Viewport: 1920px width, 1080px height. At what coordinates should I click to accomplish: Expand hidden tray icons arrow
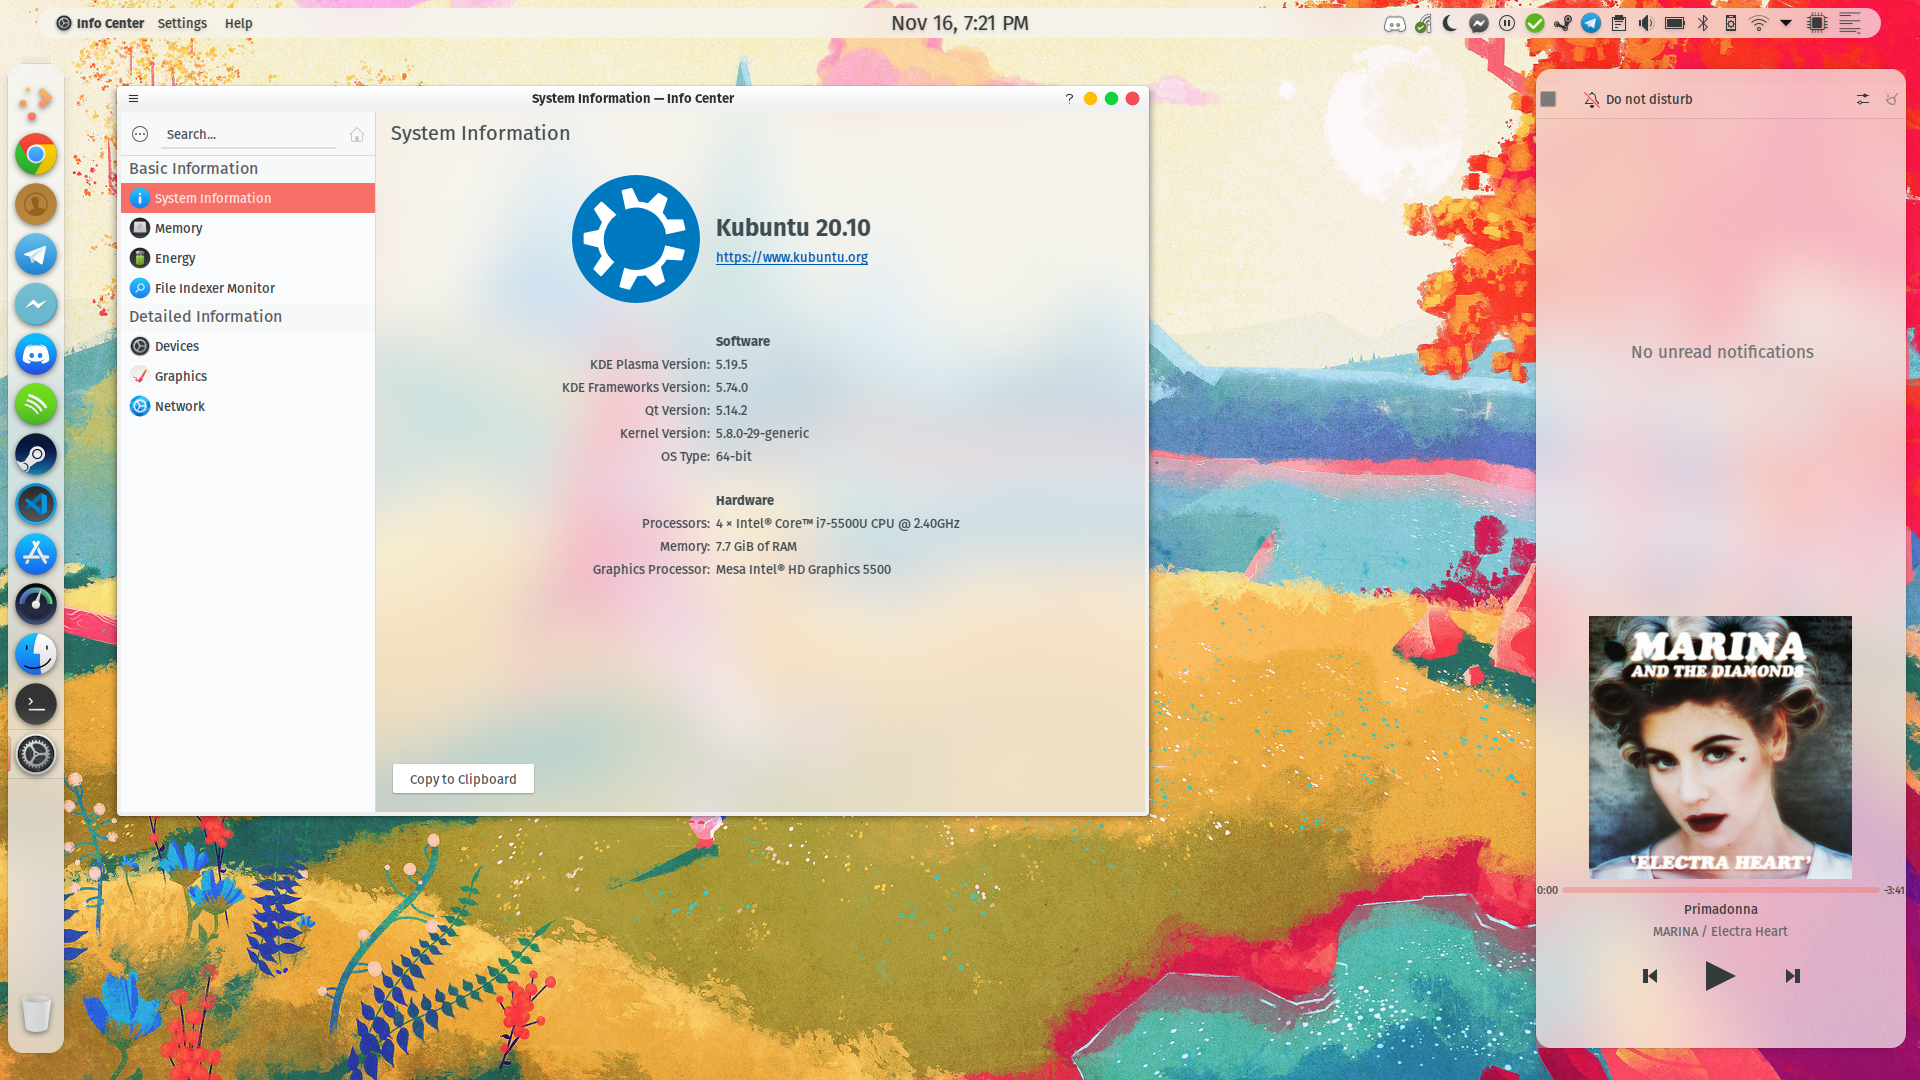pyautogui.click(x=1786, y=23)
